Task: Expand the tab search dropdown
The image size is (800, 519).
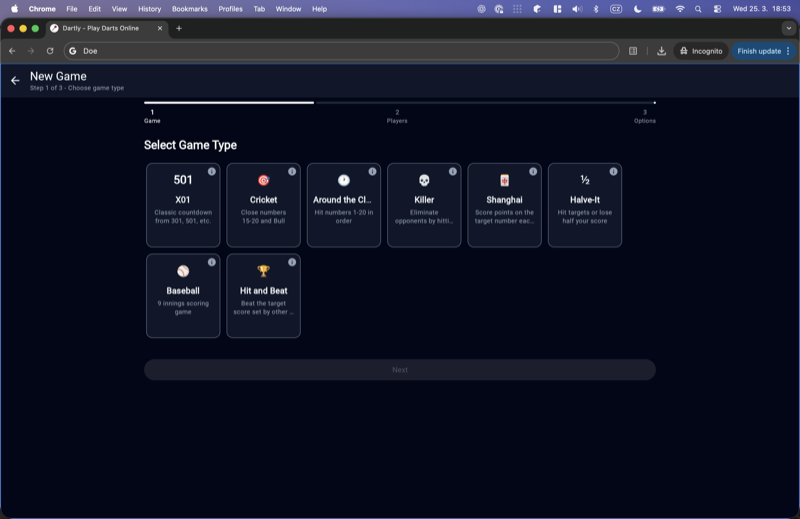Action: click(789, 29)
